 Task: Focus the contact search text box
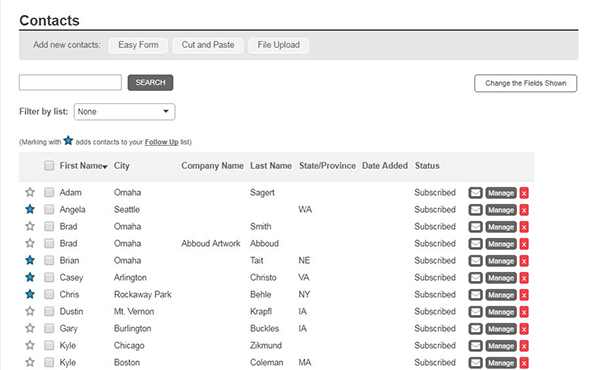(x=70, y=83)
